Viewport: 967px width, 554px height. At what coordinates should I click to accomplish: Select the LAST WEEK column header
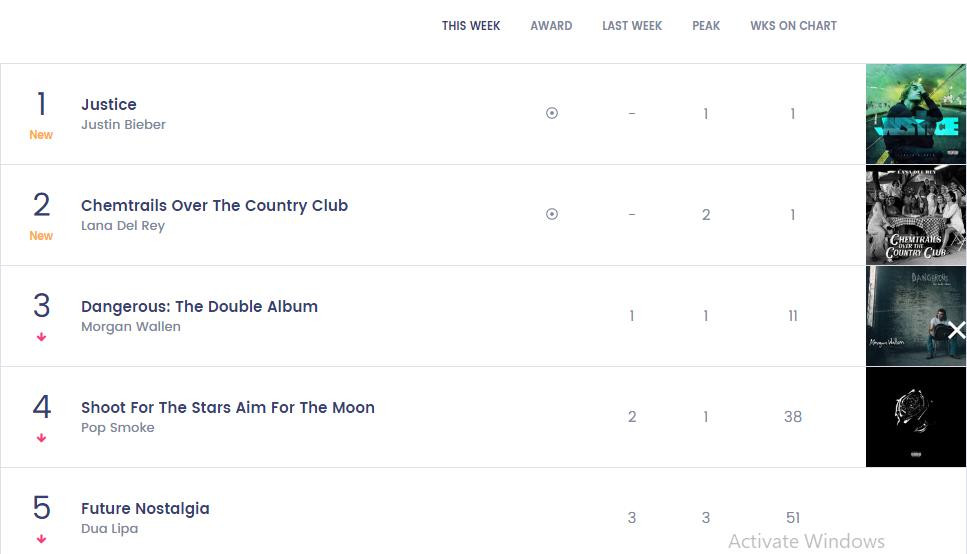[x=632, y=26]
